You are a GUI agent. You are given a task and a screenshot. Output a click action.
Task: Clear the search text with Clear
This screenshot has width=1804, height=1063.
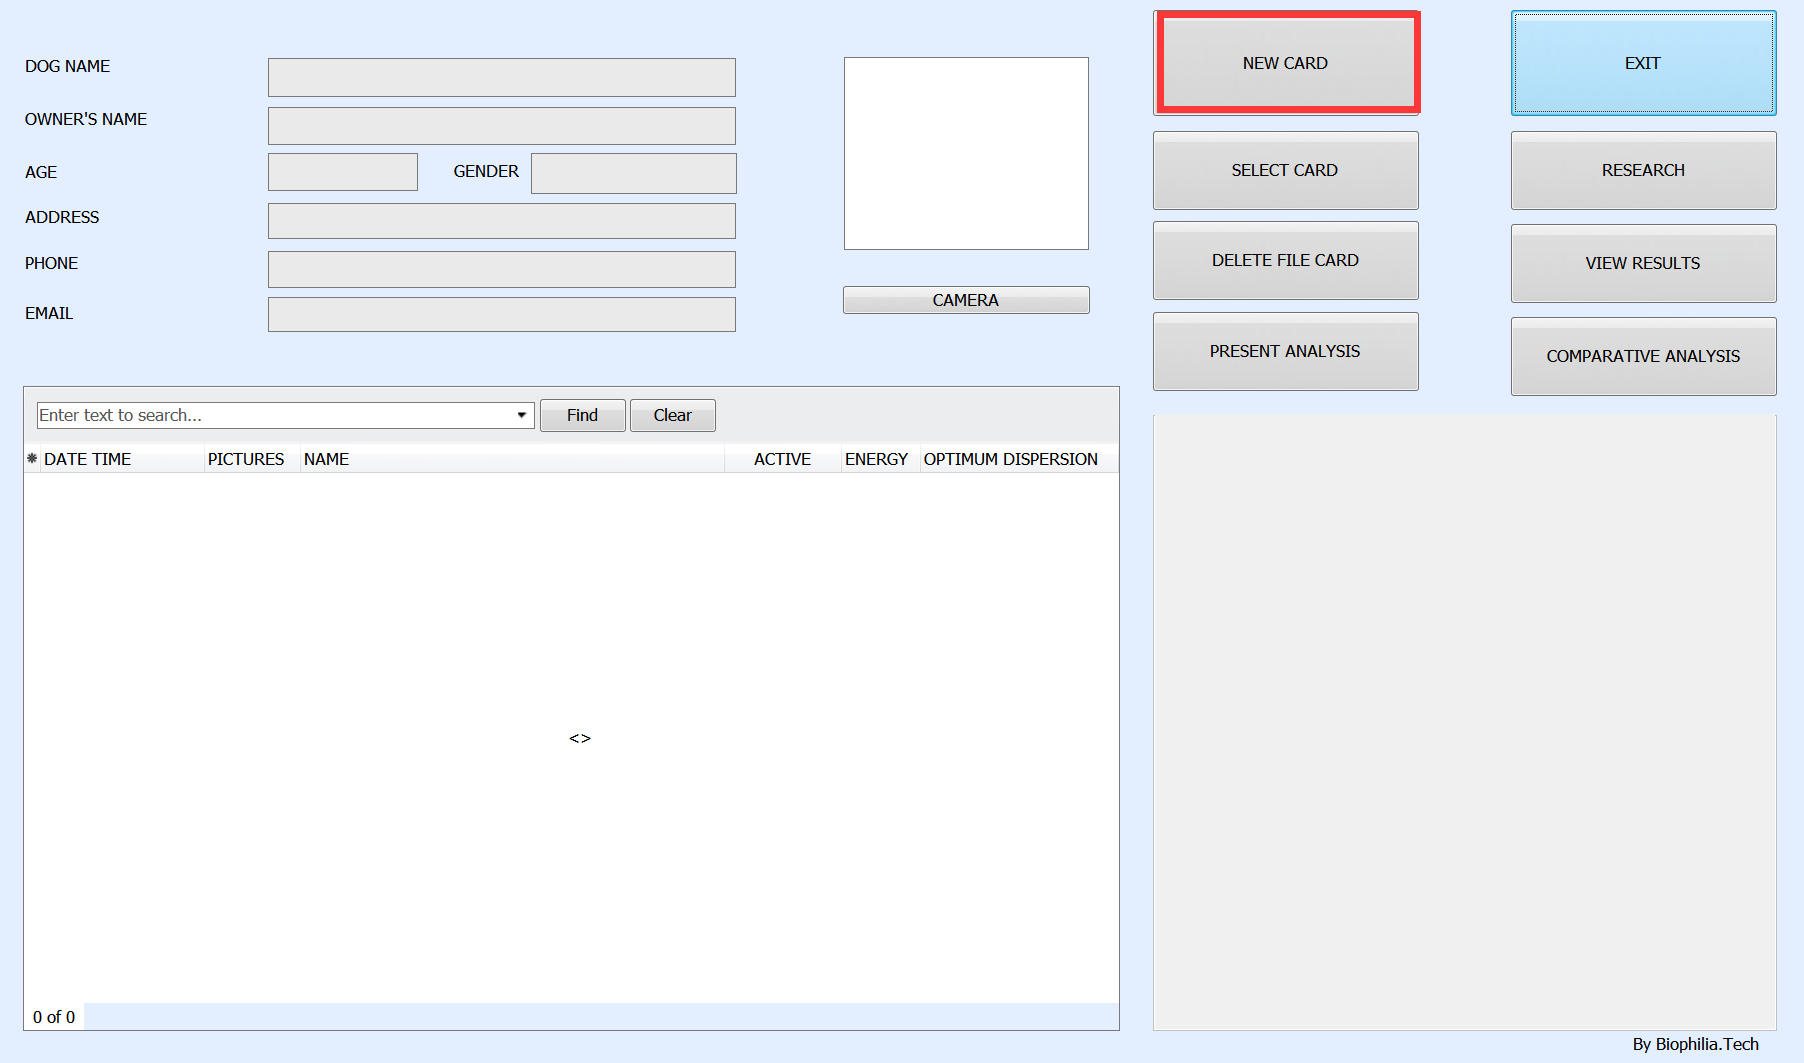[x=672, y=416]
